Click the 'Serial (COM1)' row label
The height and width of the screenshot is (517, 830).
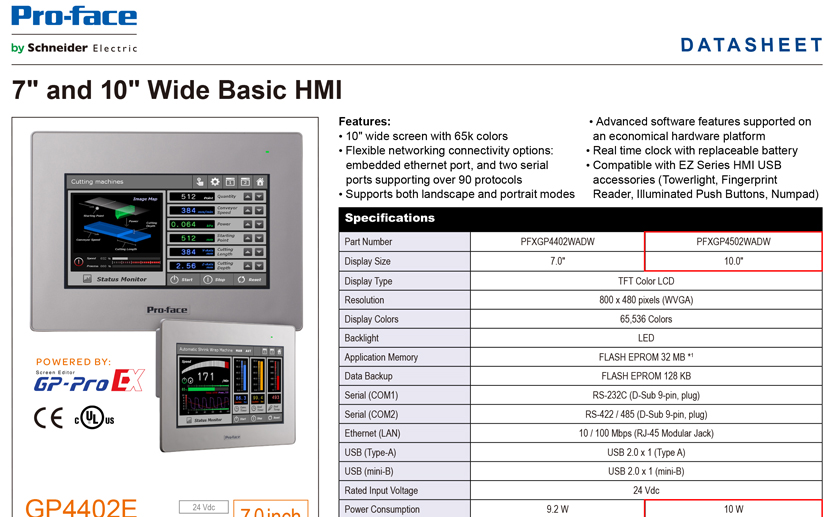(371, 395)
